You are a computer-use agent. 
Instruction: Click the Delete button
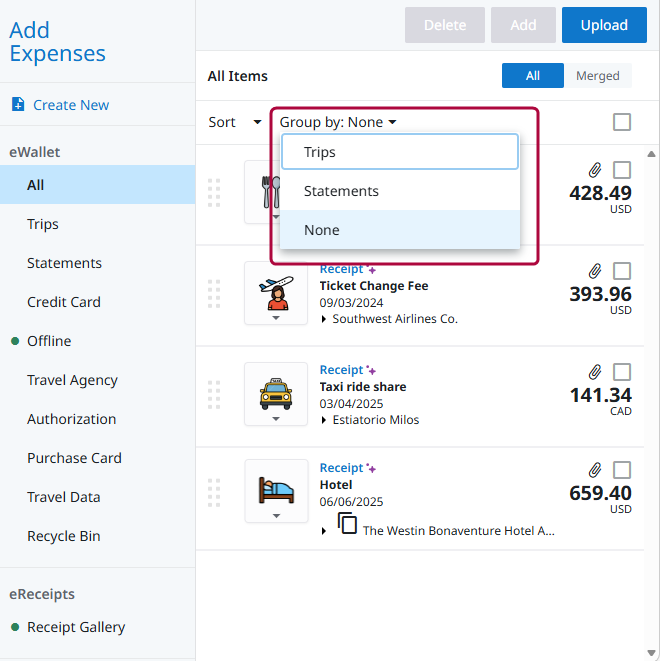click(x=445, y=25)
